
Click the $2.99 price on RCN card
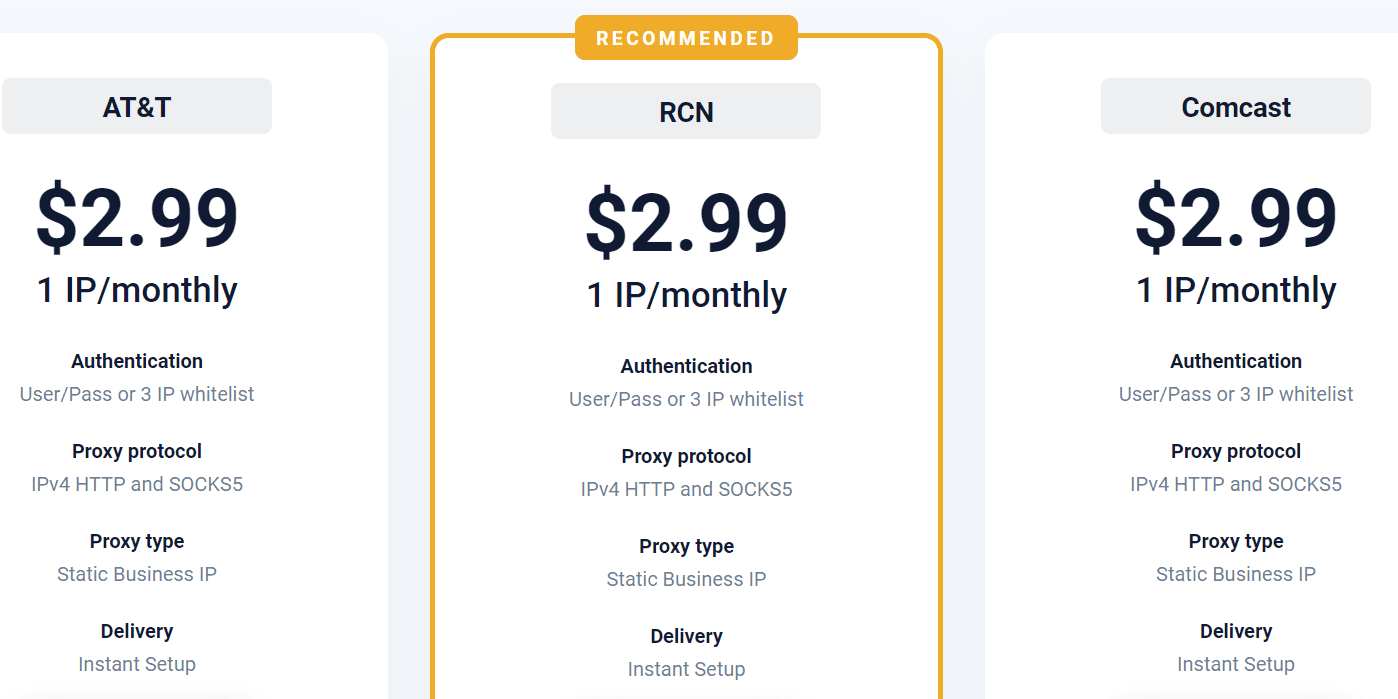point(686,222)
